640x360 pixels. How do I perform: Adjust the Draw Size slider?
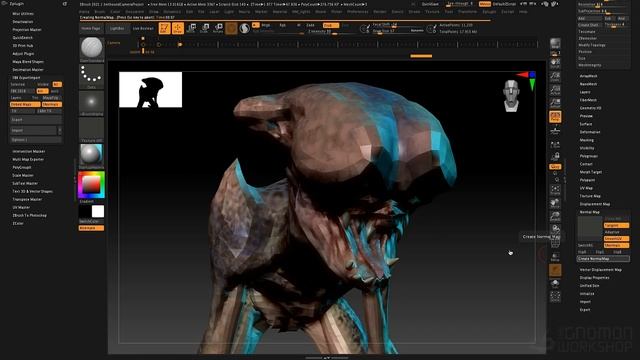[398, 31]
